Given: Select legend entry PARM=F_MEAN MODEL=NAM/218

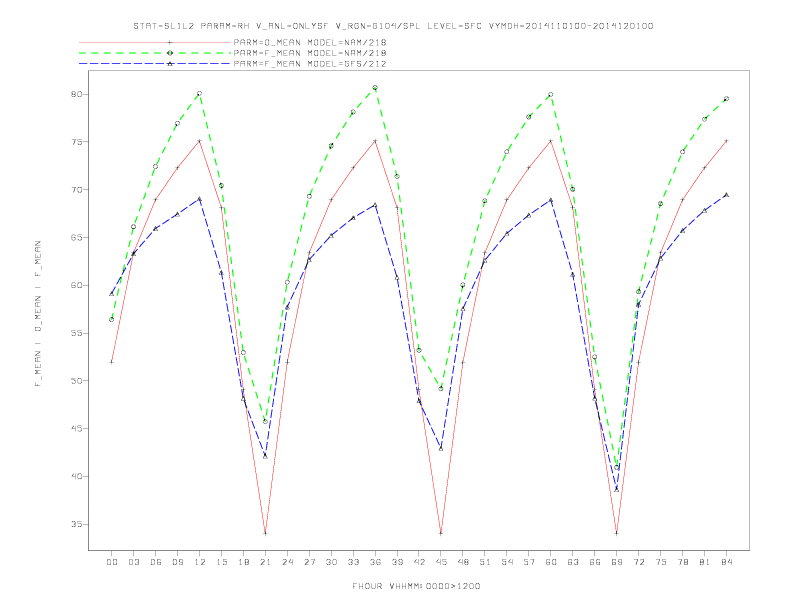Looking at the screenshot, I should (x=310, y=53).
